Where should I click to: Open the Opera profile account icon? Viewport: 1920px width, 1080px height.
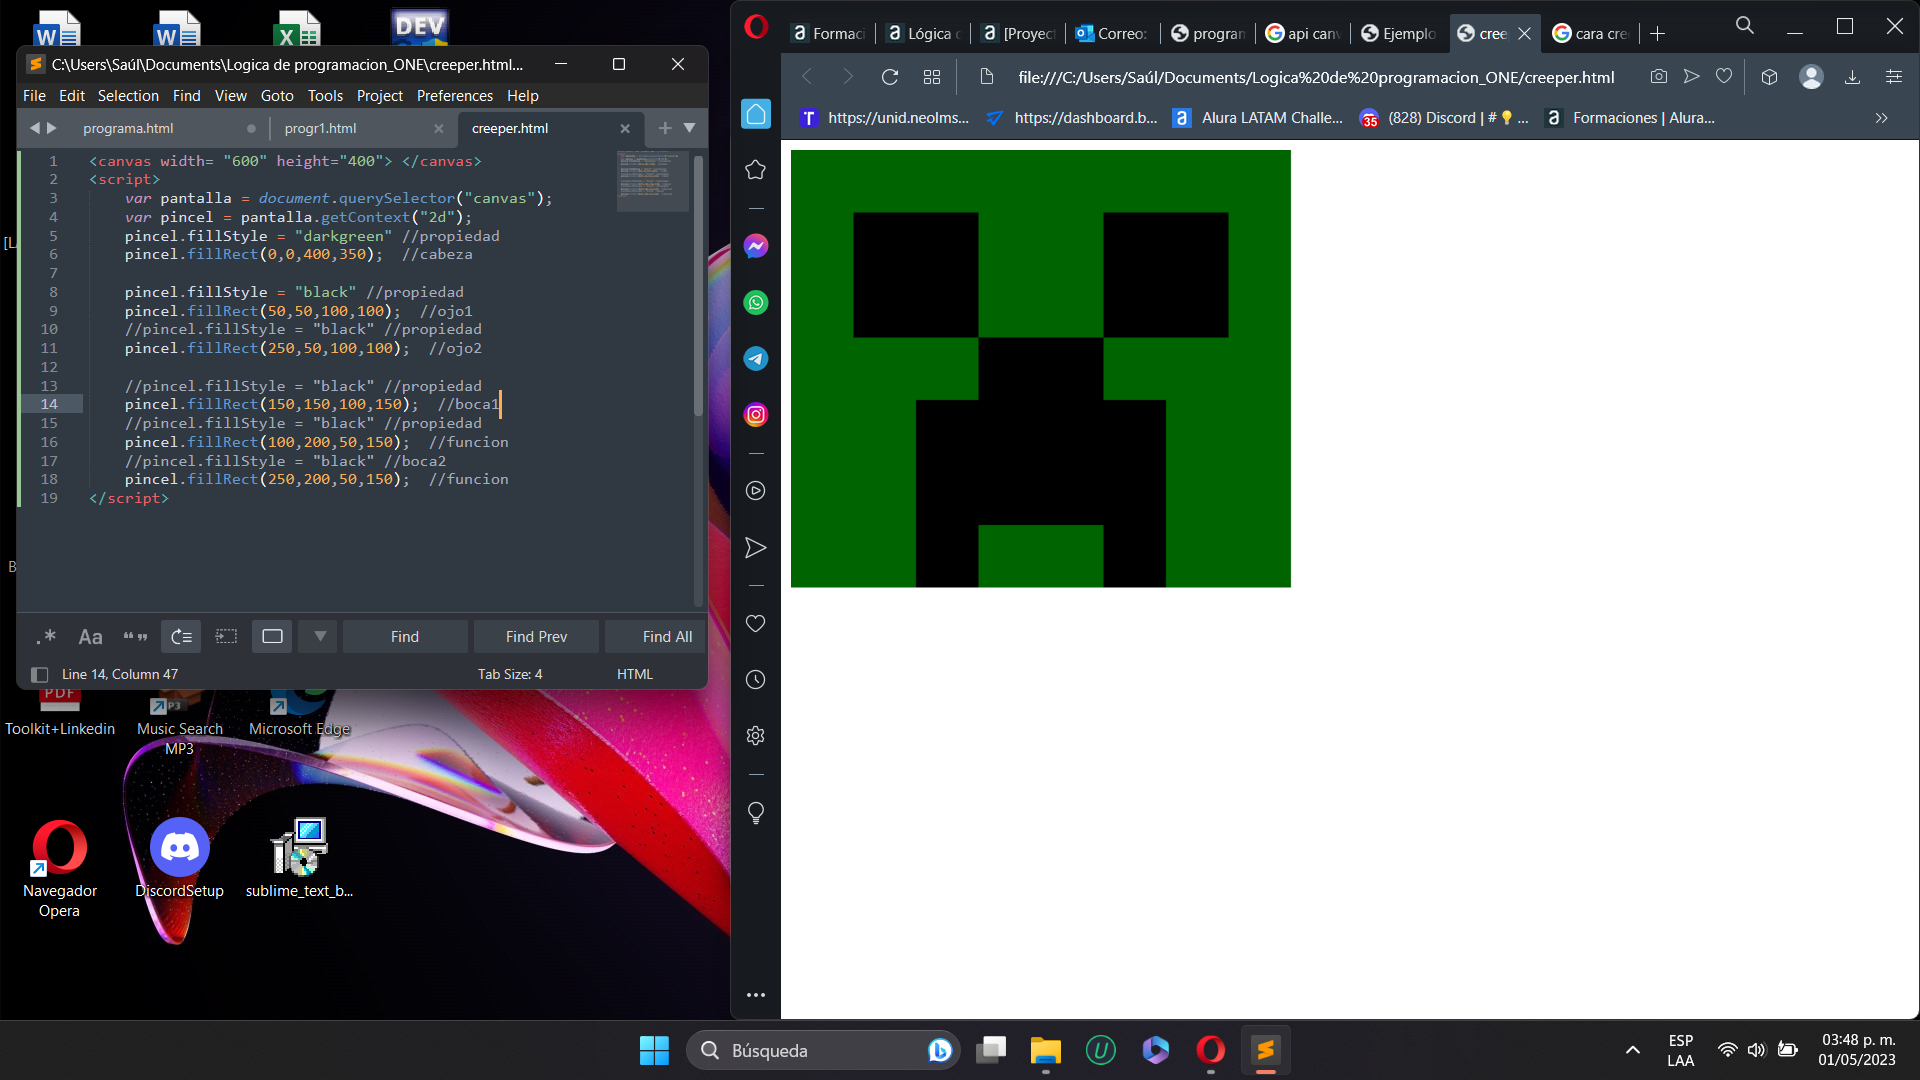tap(1811, 77)
